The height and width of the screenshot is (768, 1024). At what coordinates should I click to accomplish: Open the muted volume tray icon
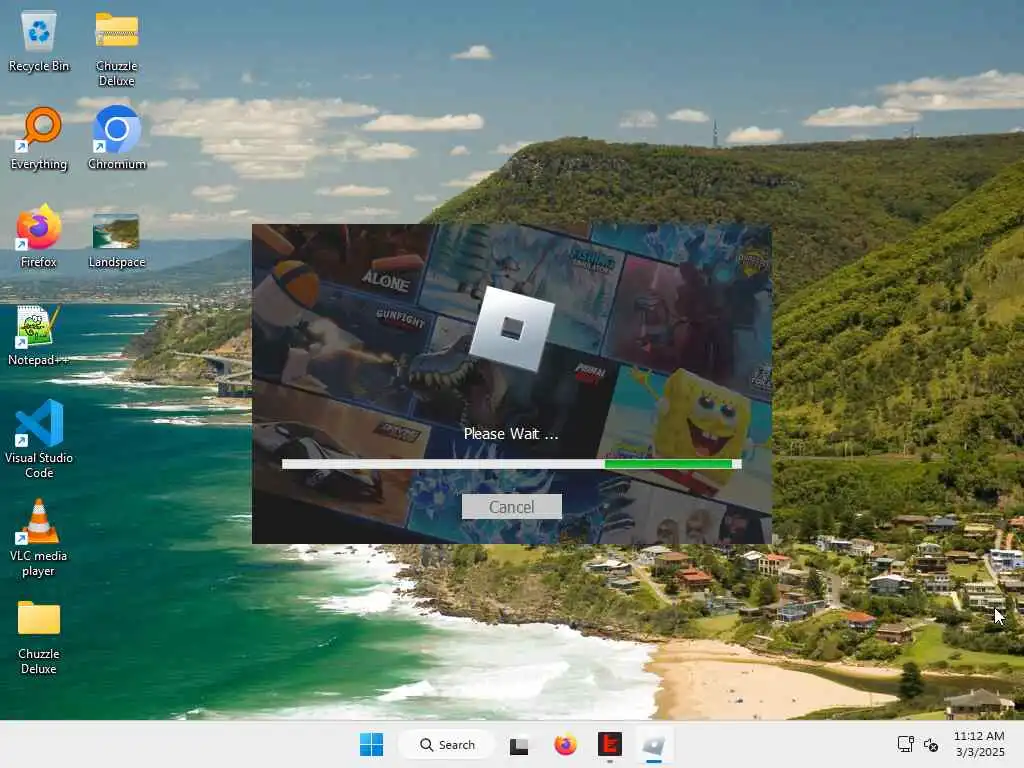coord(931,744)
